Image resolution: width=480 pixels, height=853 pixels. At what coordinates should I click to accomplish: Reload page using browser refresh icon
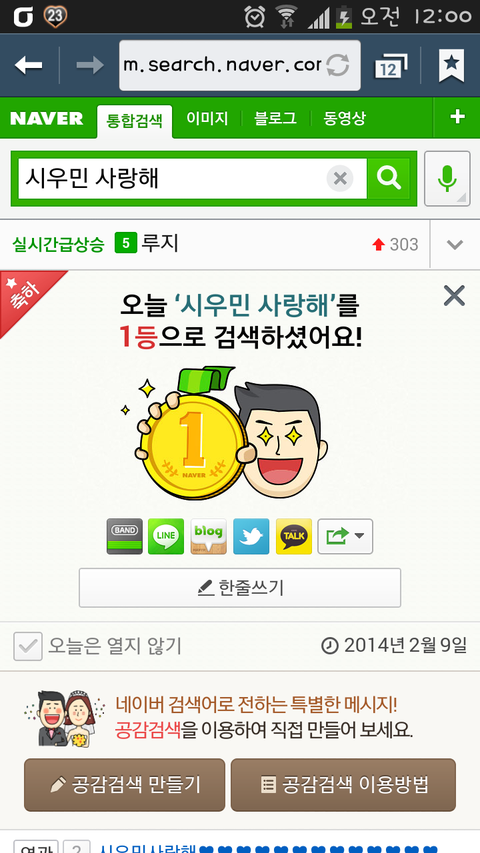(x=337, y=65)
